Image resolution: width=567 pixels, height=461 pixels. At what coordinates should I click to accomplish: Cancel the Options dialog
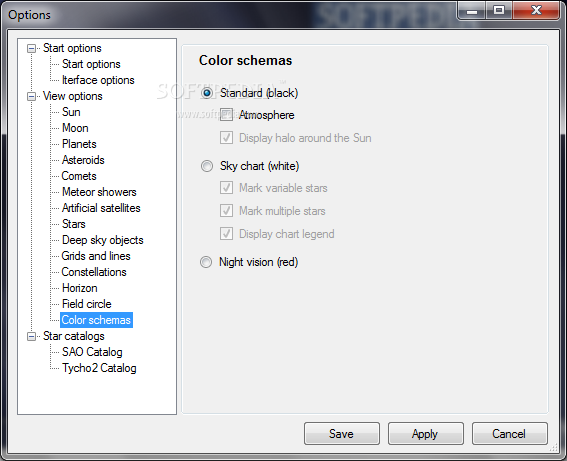[510, 434]
